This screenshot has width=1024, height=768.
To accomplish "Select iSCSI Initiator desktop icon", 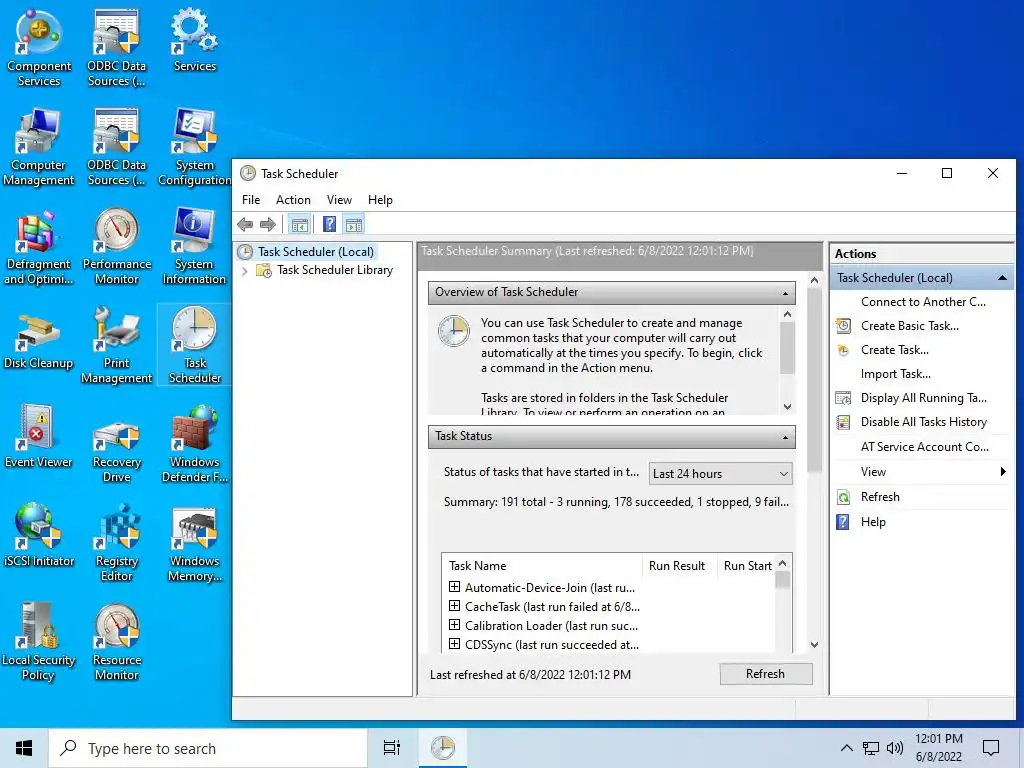I will 38,536.
